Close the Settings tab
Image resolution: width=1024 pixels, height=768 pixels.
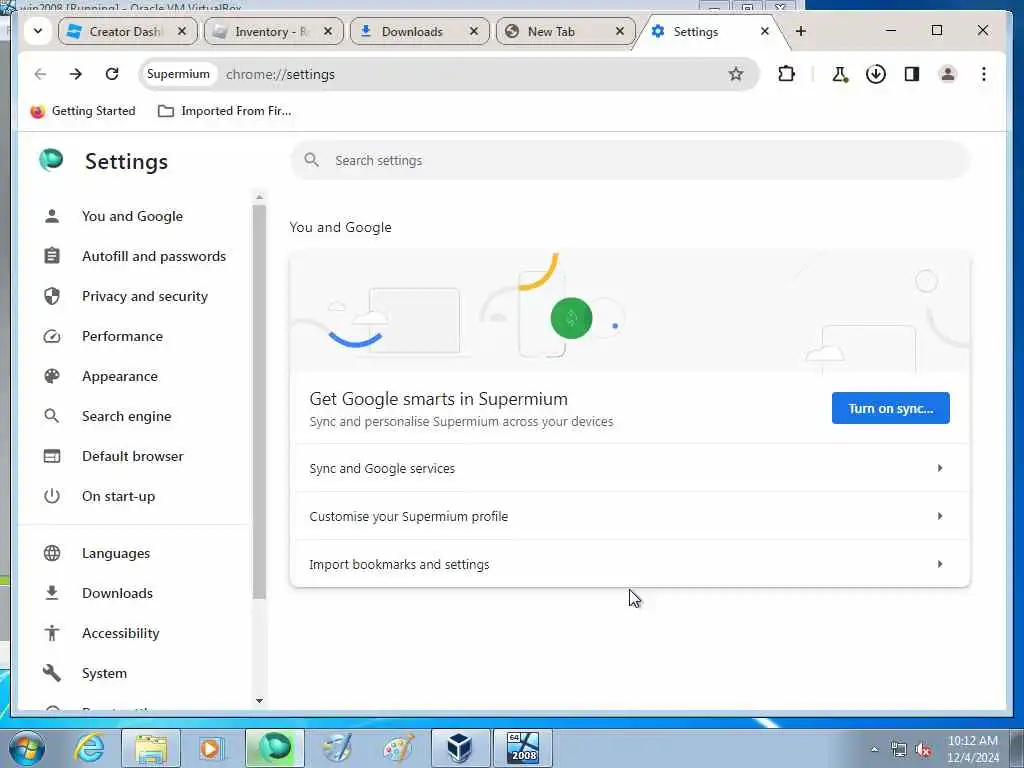coord(765,31)
